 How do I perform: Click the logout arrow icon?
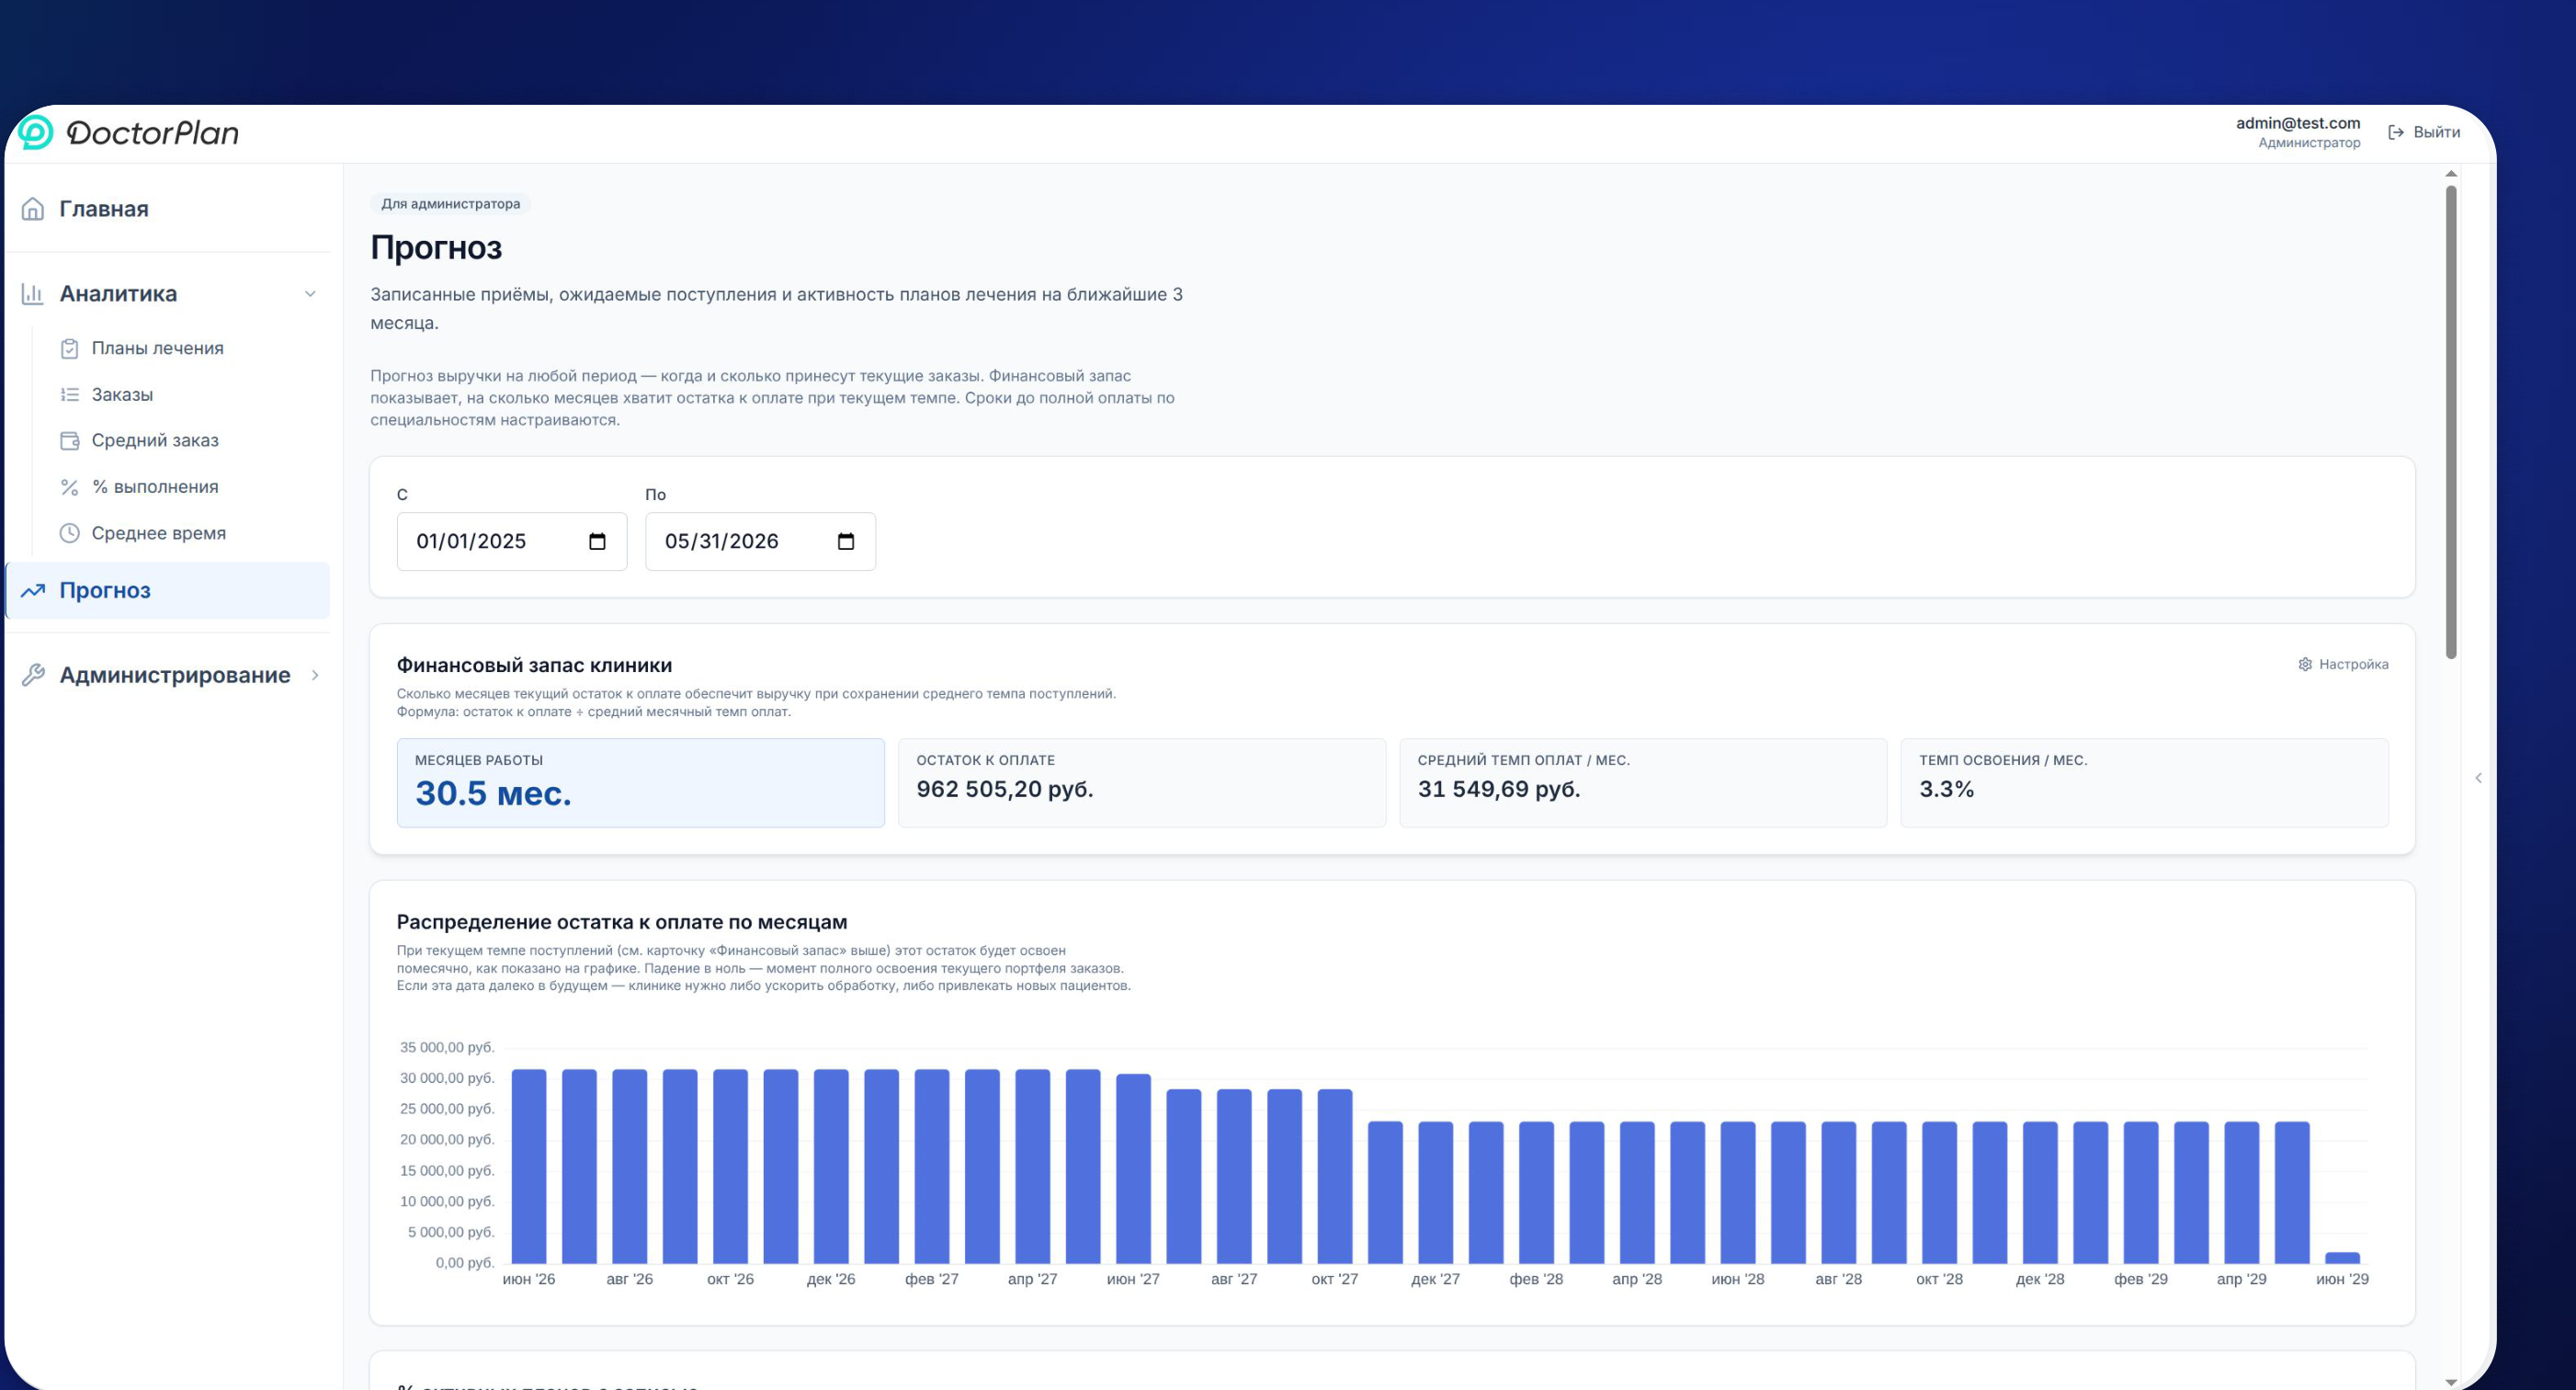[x=2396, y=132]
